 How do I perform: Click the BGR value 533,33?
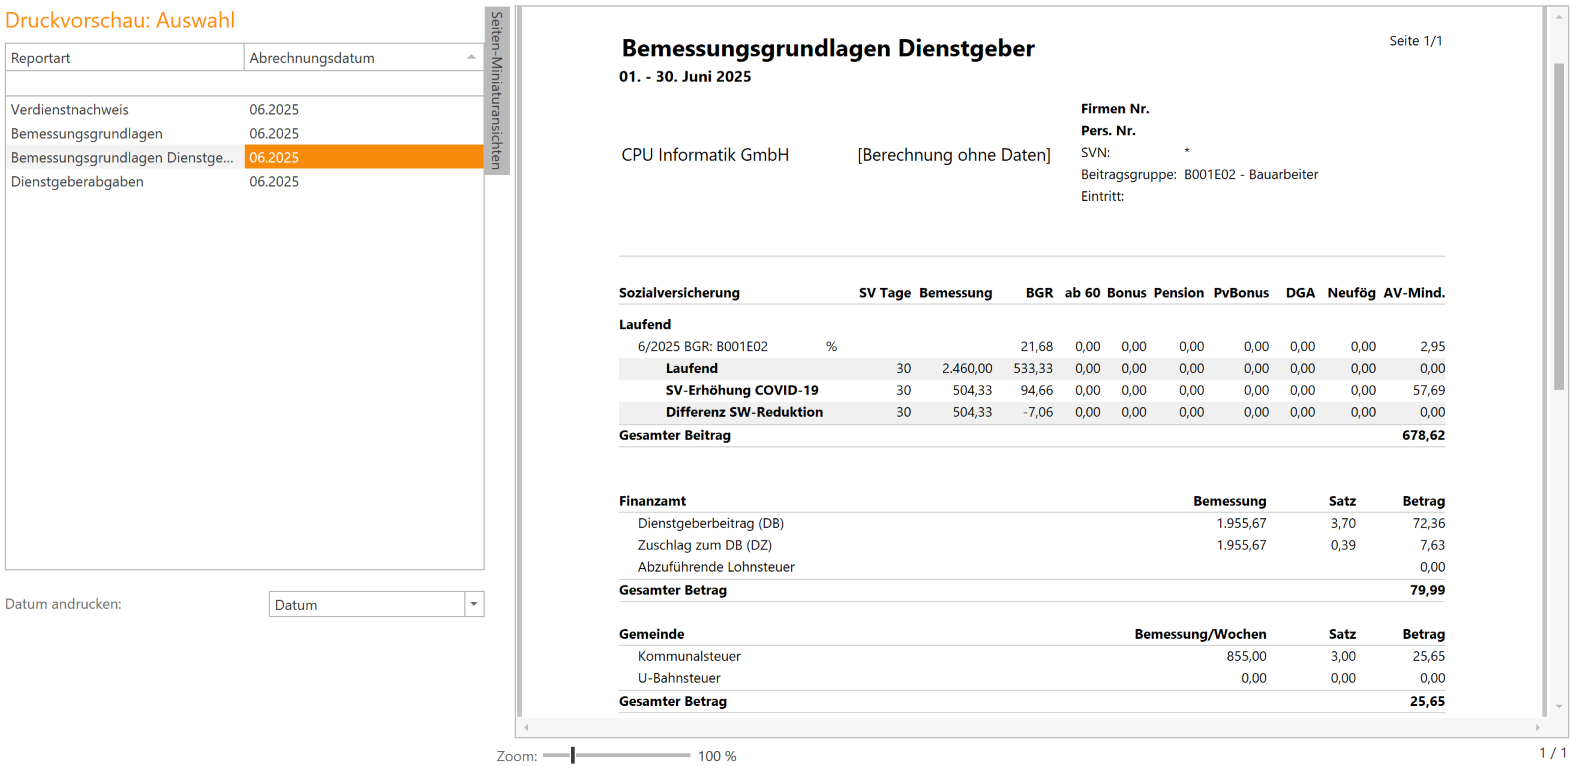[1033, 368]
